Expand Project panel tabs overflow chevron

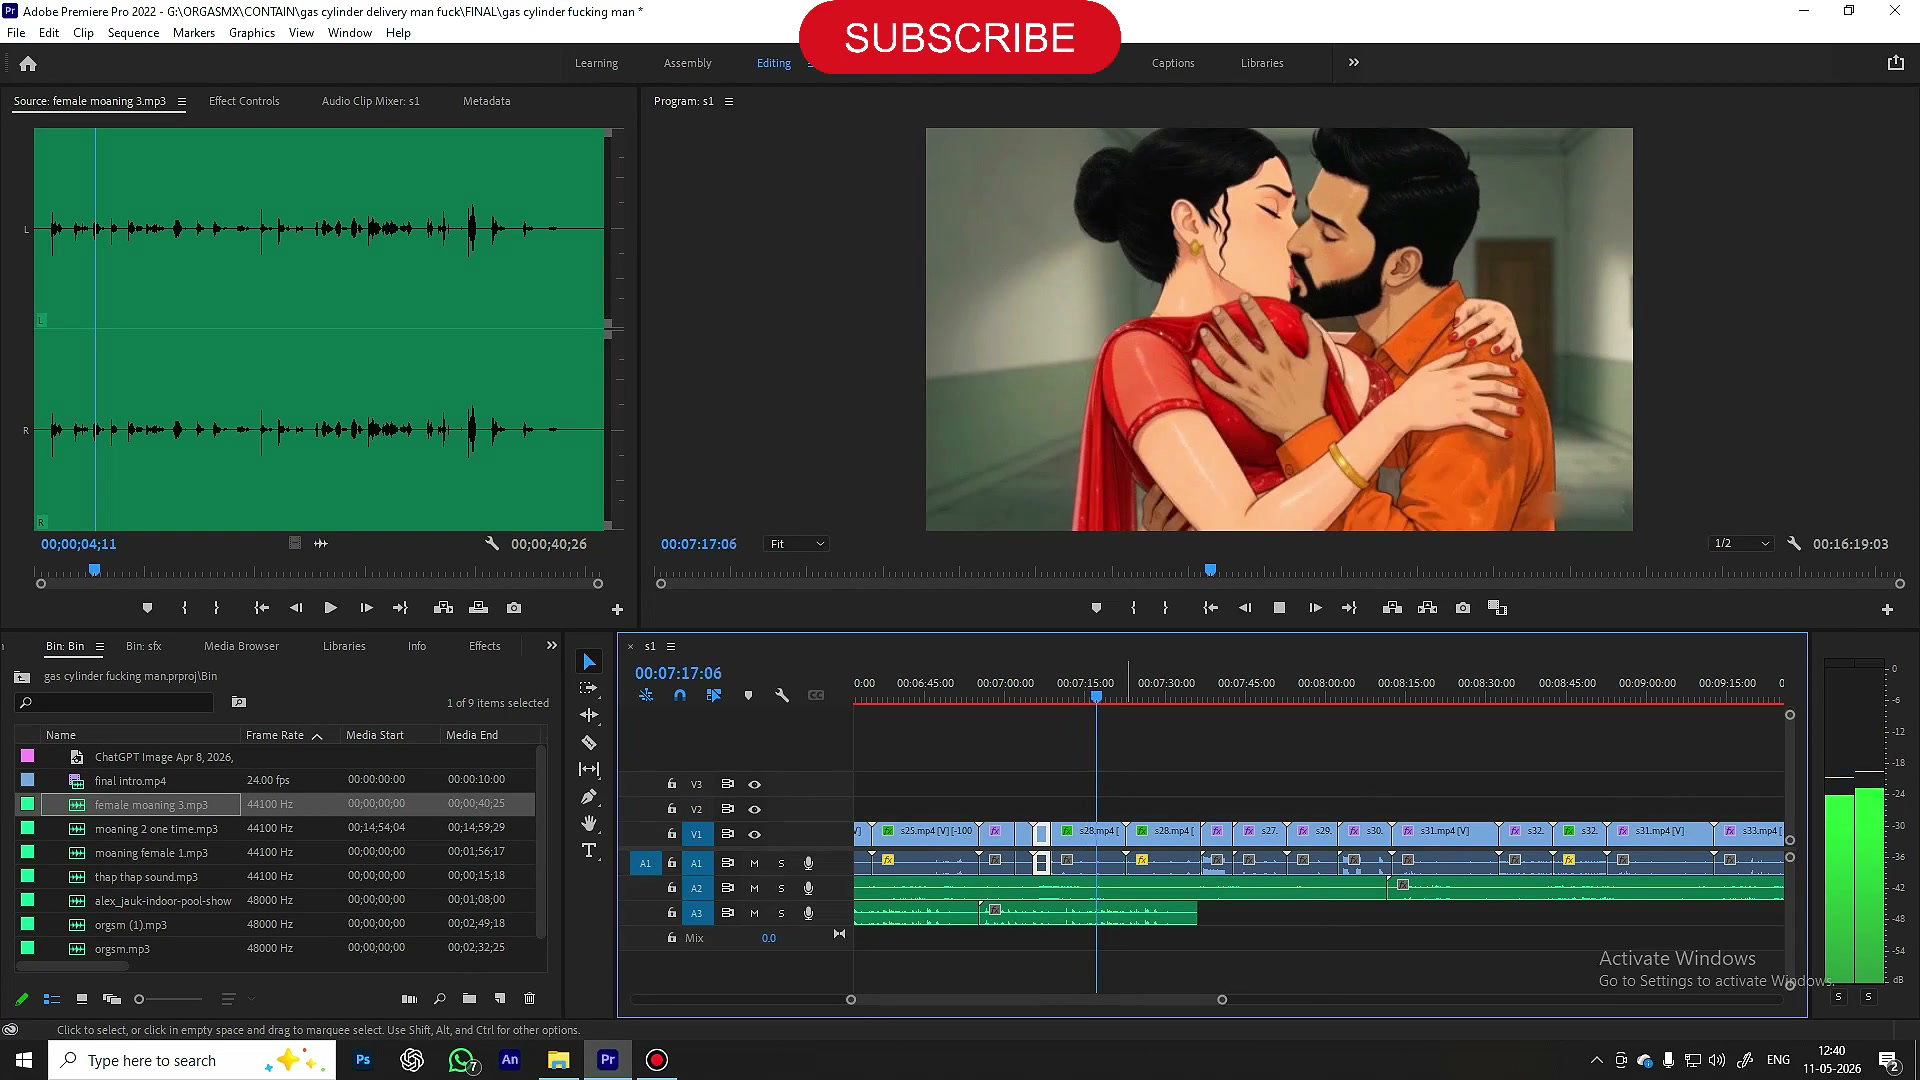551,646
